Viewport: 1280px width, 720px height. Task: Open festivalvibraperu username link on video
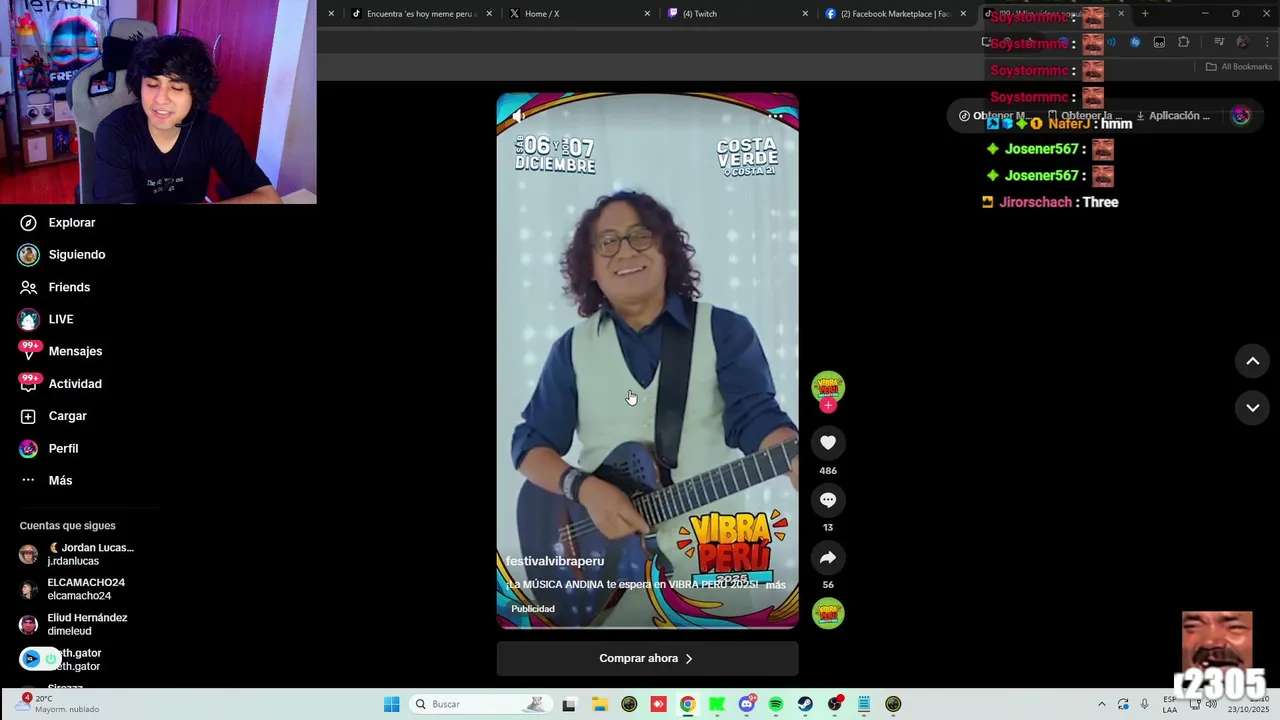(555, 561)
